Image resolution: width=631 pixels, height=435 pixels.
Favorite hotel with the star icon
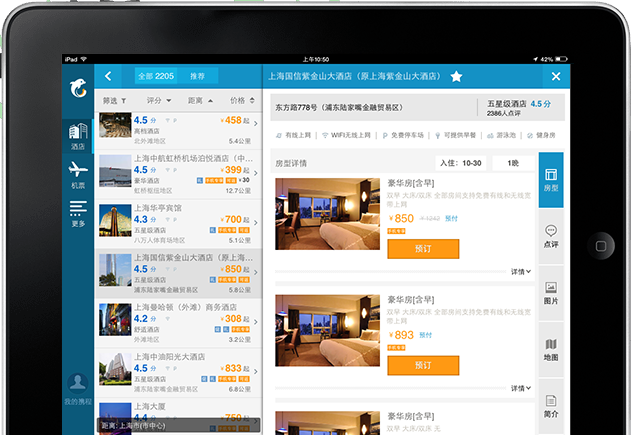pos(456,76)
